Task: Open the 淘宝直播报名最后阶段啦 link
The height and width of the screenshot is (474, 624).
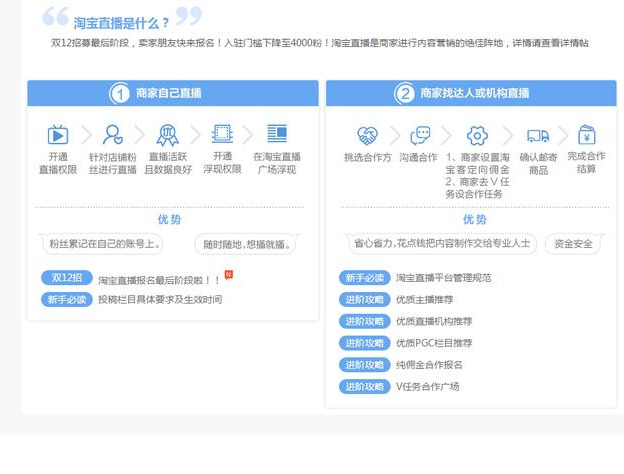Action: point(159,280)
